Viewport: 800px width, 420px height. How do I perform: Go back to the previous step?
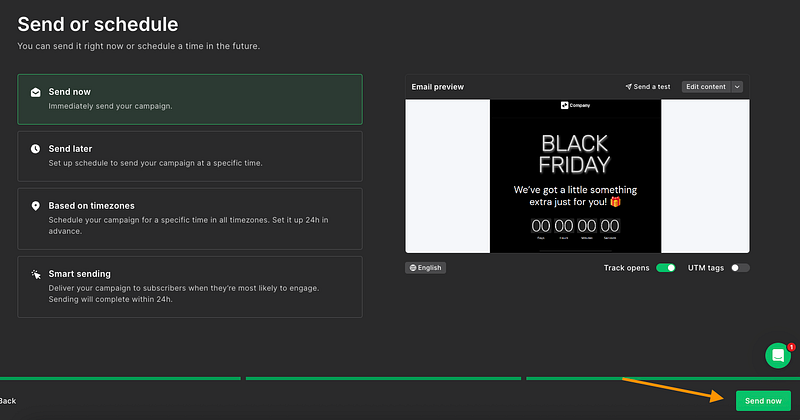8,401
